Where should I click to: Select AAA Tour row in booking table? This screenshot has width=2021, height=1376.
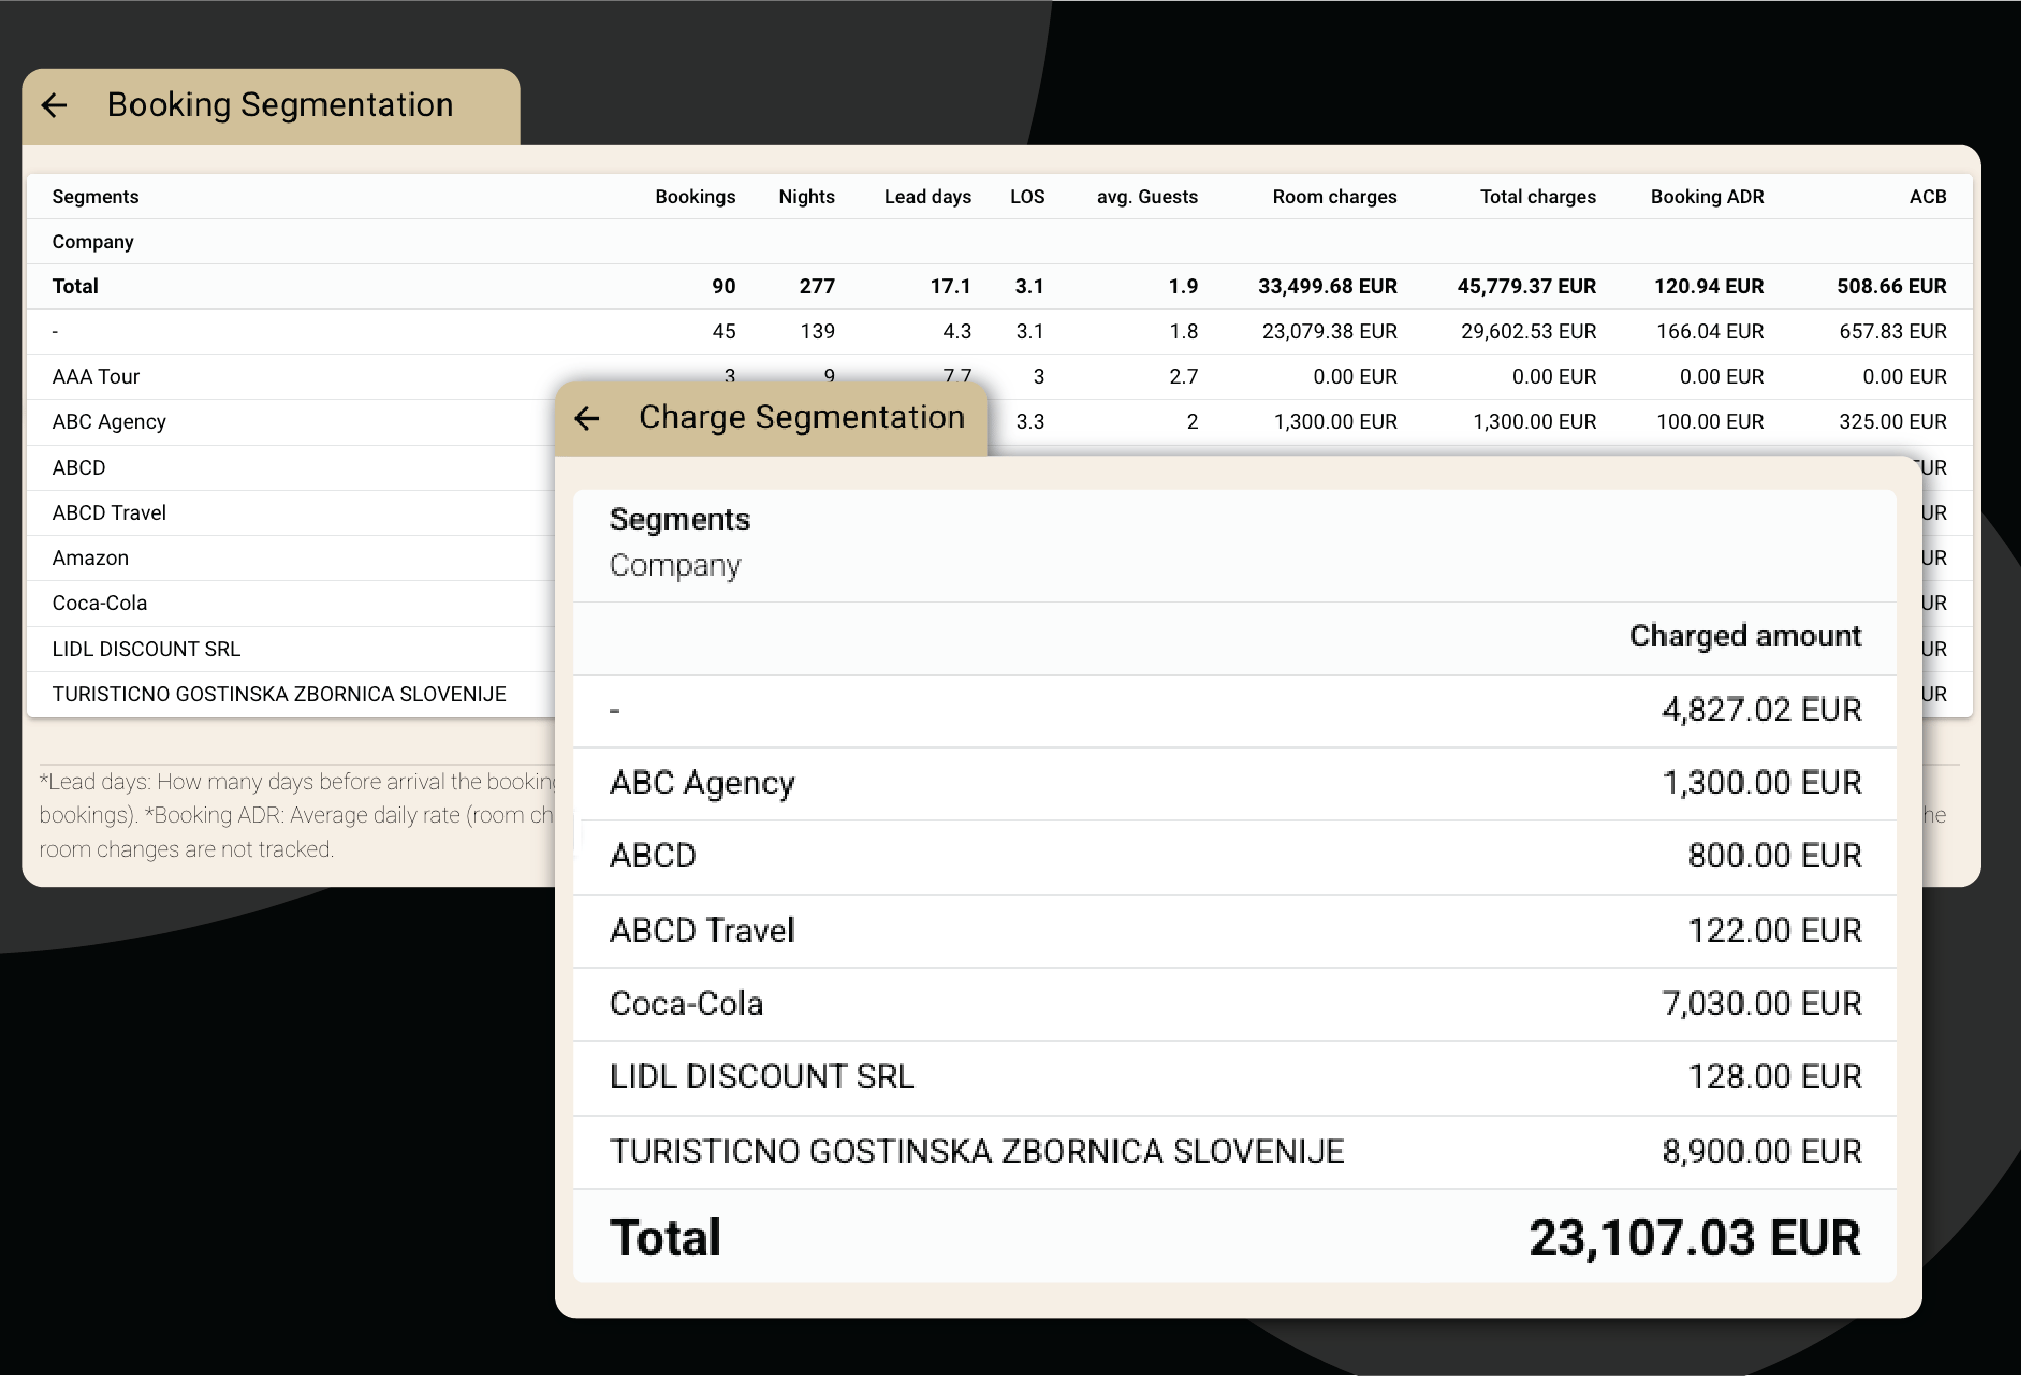coord(96,377)
